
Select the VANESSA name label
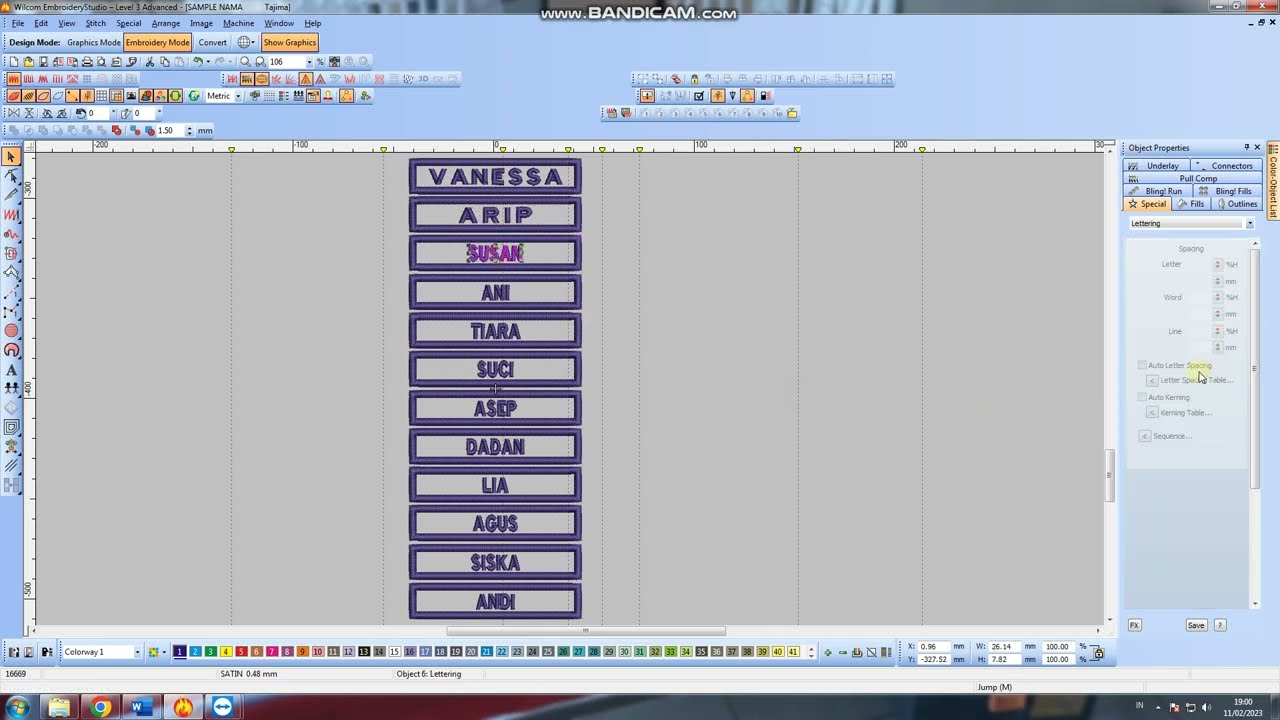[495, 177]
